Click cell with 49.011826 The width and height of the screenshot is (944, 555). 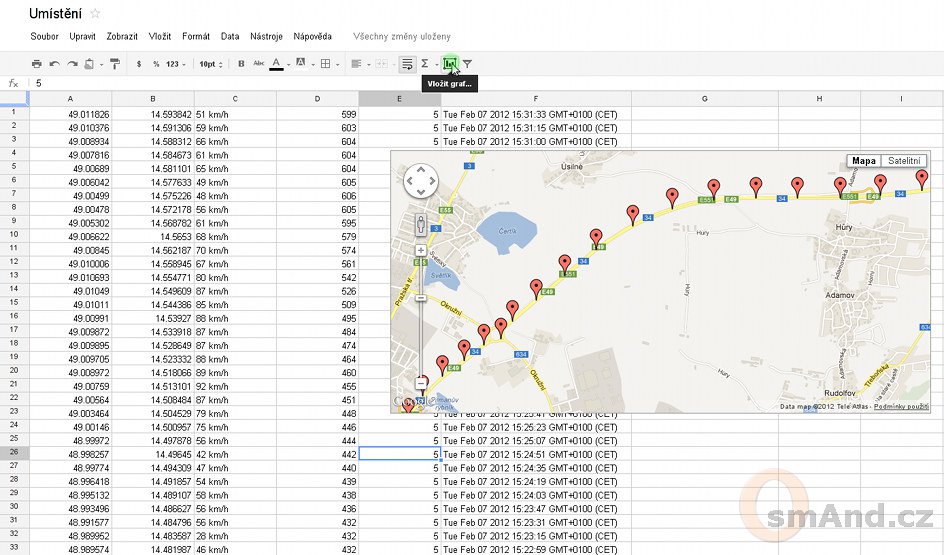70,114
